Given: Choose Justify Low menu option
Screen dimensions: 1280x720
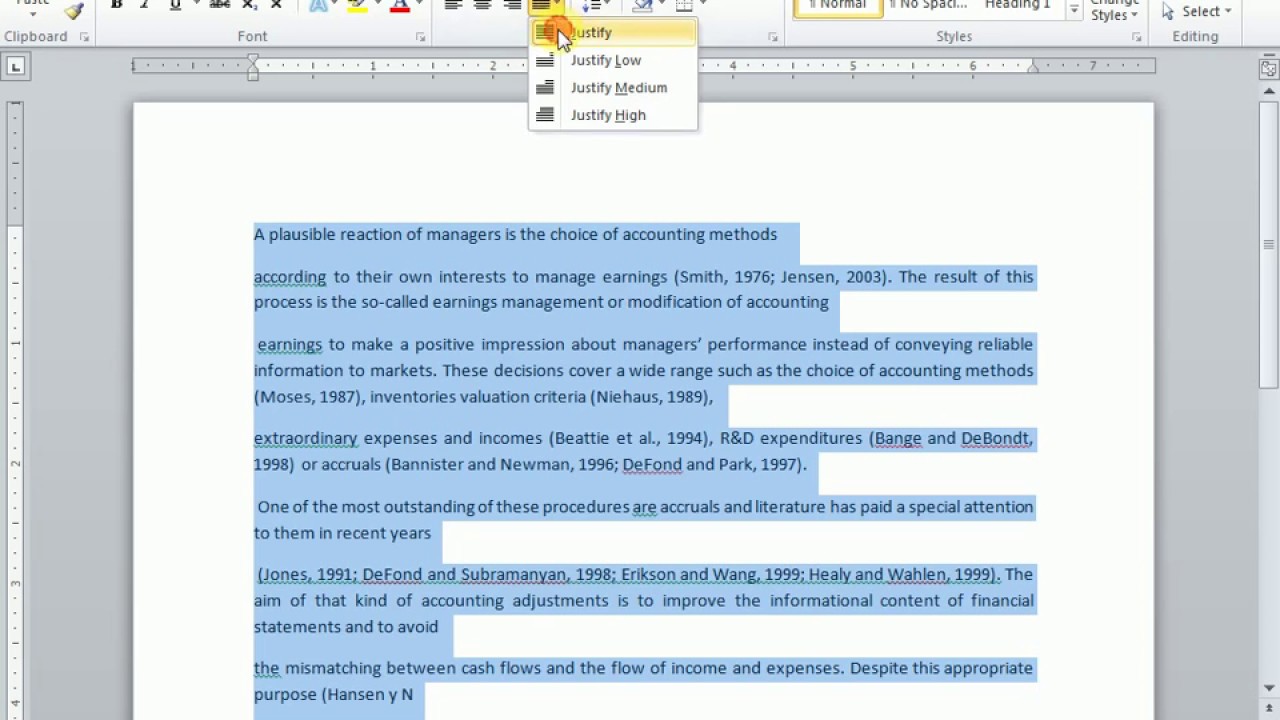Looking at the screenshot, I should (x=613, y=60).
